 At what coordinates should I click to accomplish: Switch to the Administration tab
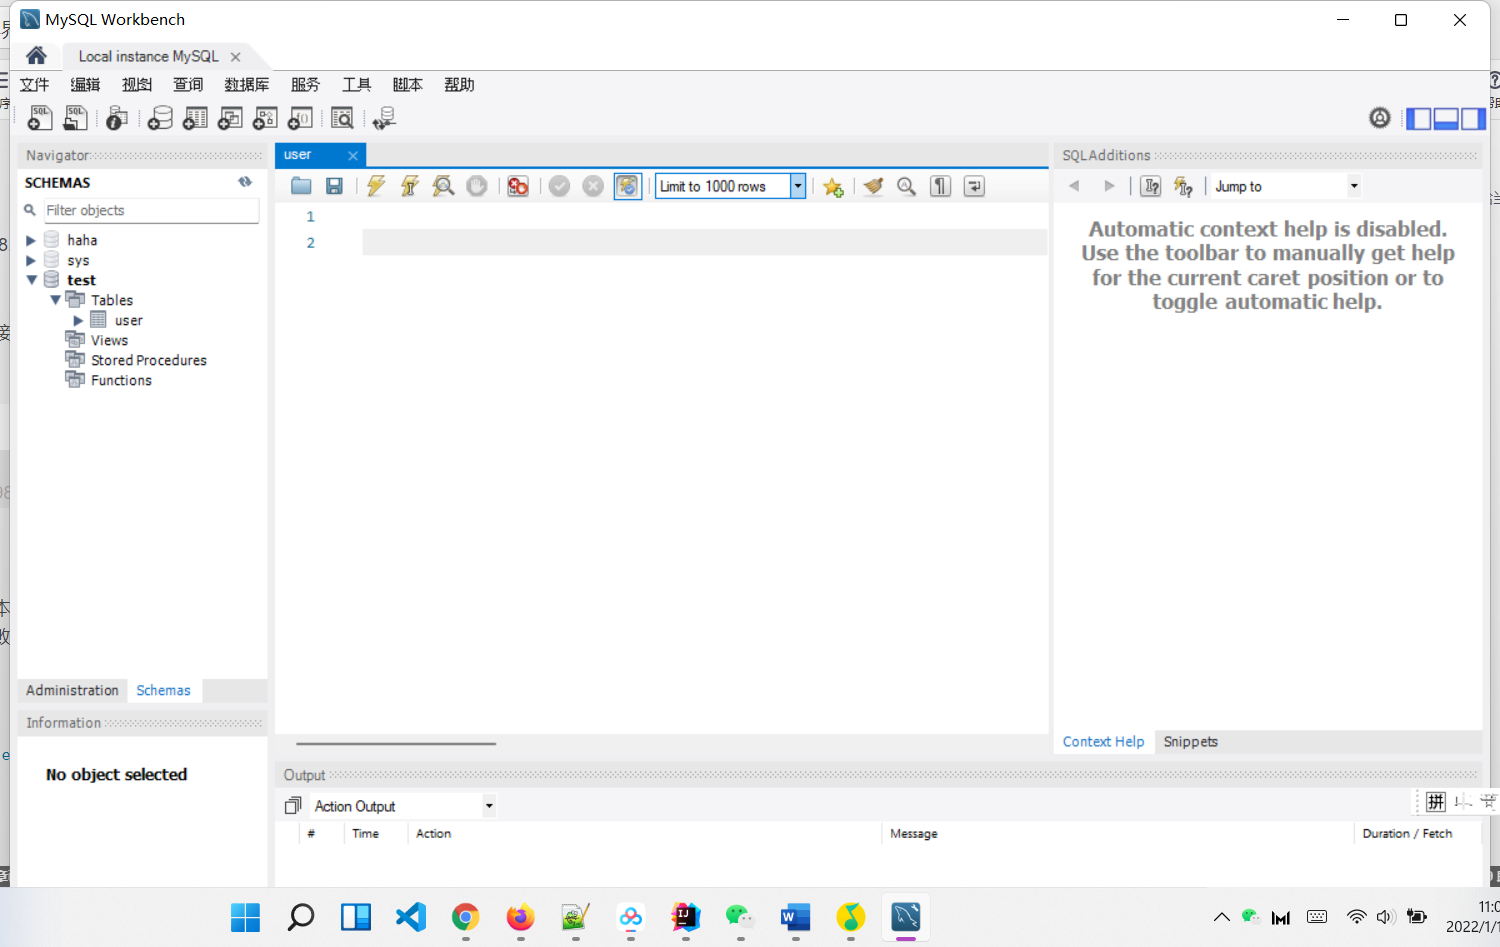tap(72, 690)
